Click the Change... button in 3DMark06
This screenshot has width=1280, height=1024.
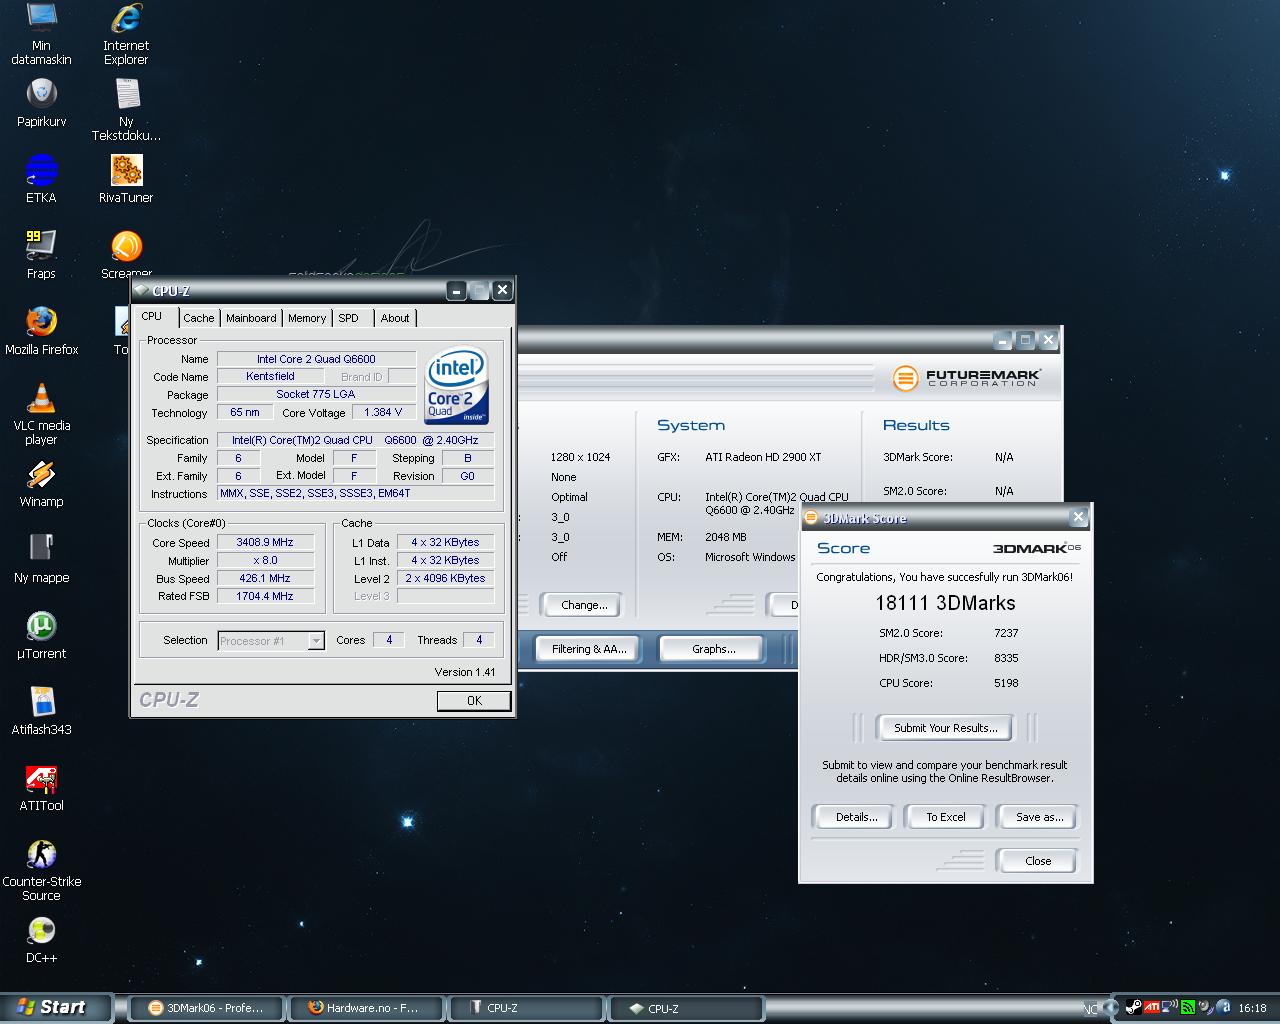[x=584, y=605]
